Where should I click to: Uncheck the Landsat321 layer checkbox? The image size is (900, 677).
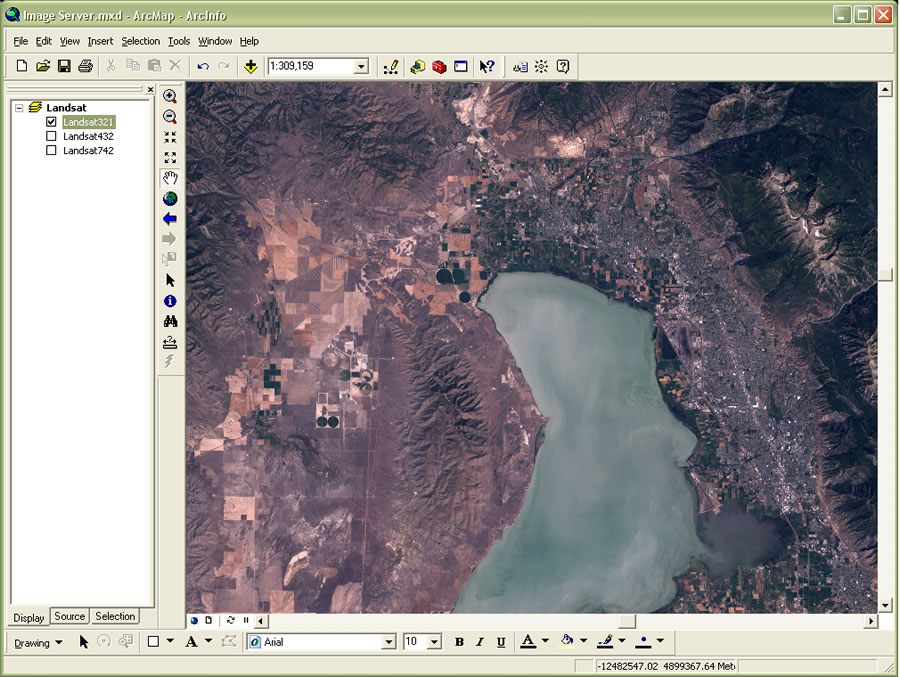(51, 122)
